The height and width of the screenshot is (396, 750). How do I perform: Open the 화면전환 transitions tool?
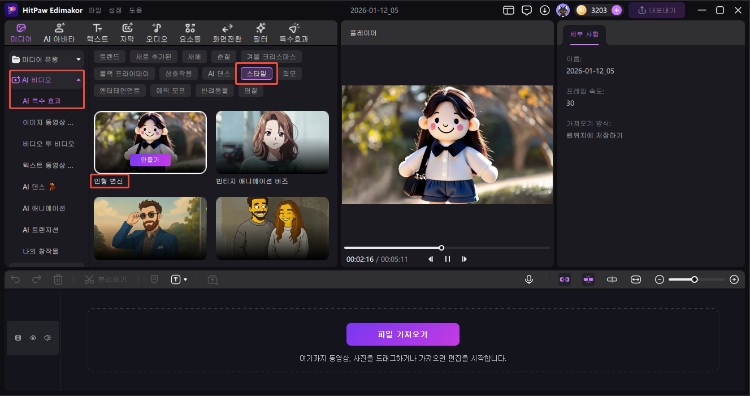pos(227,33)
